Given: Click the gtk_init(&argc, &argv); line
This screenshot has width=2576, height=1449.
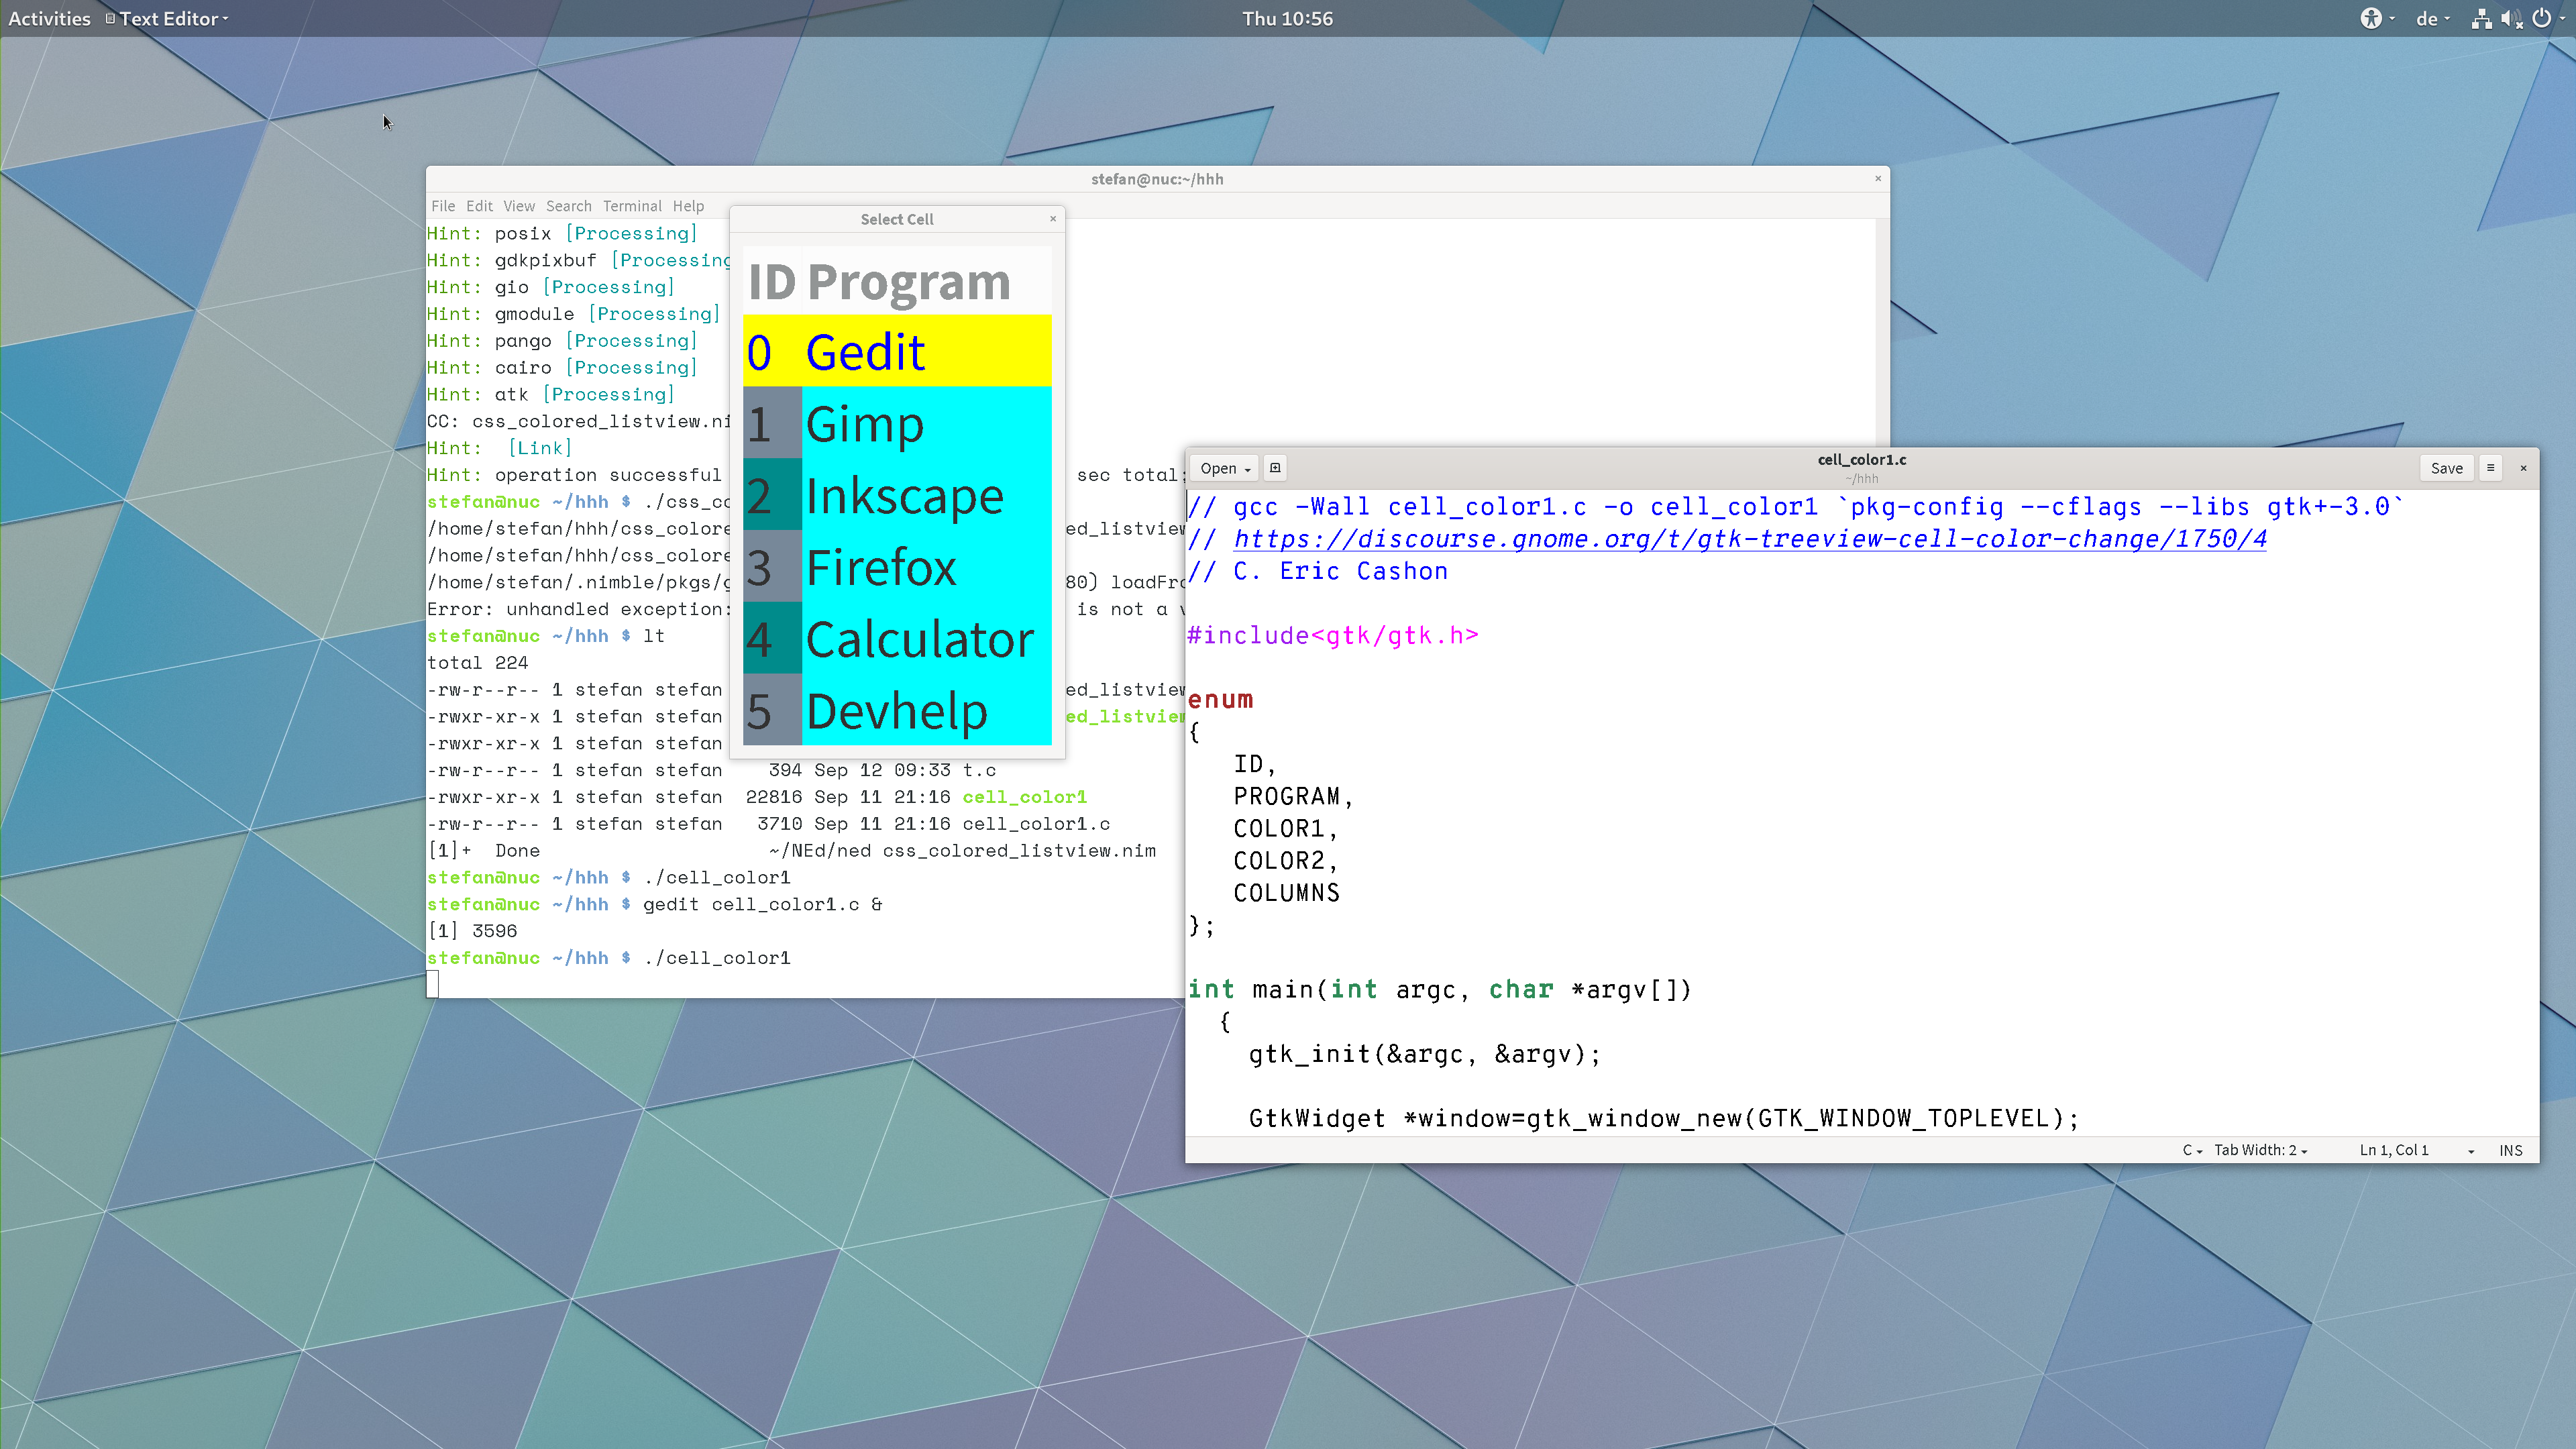Looking at the screenshot, I should 1424,1054.
